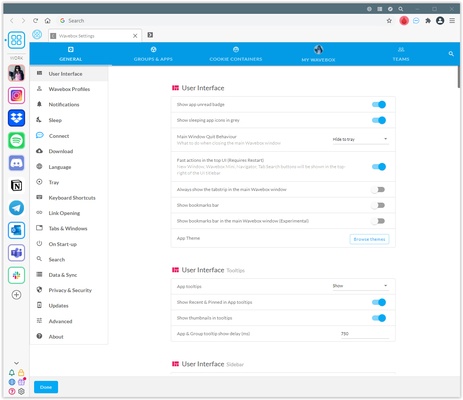The width and height of the screenshot is (463, 400).
Task: Click the profile photo avatar in sidebar
Action: [16, 73]
